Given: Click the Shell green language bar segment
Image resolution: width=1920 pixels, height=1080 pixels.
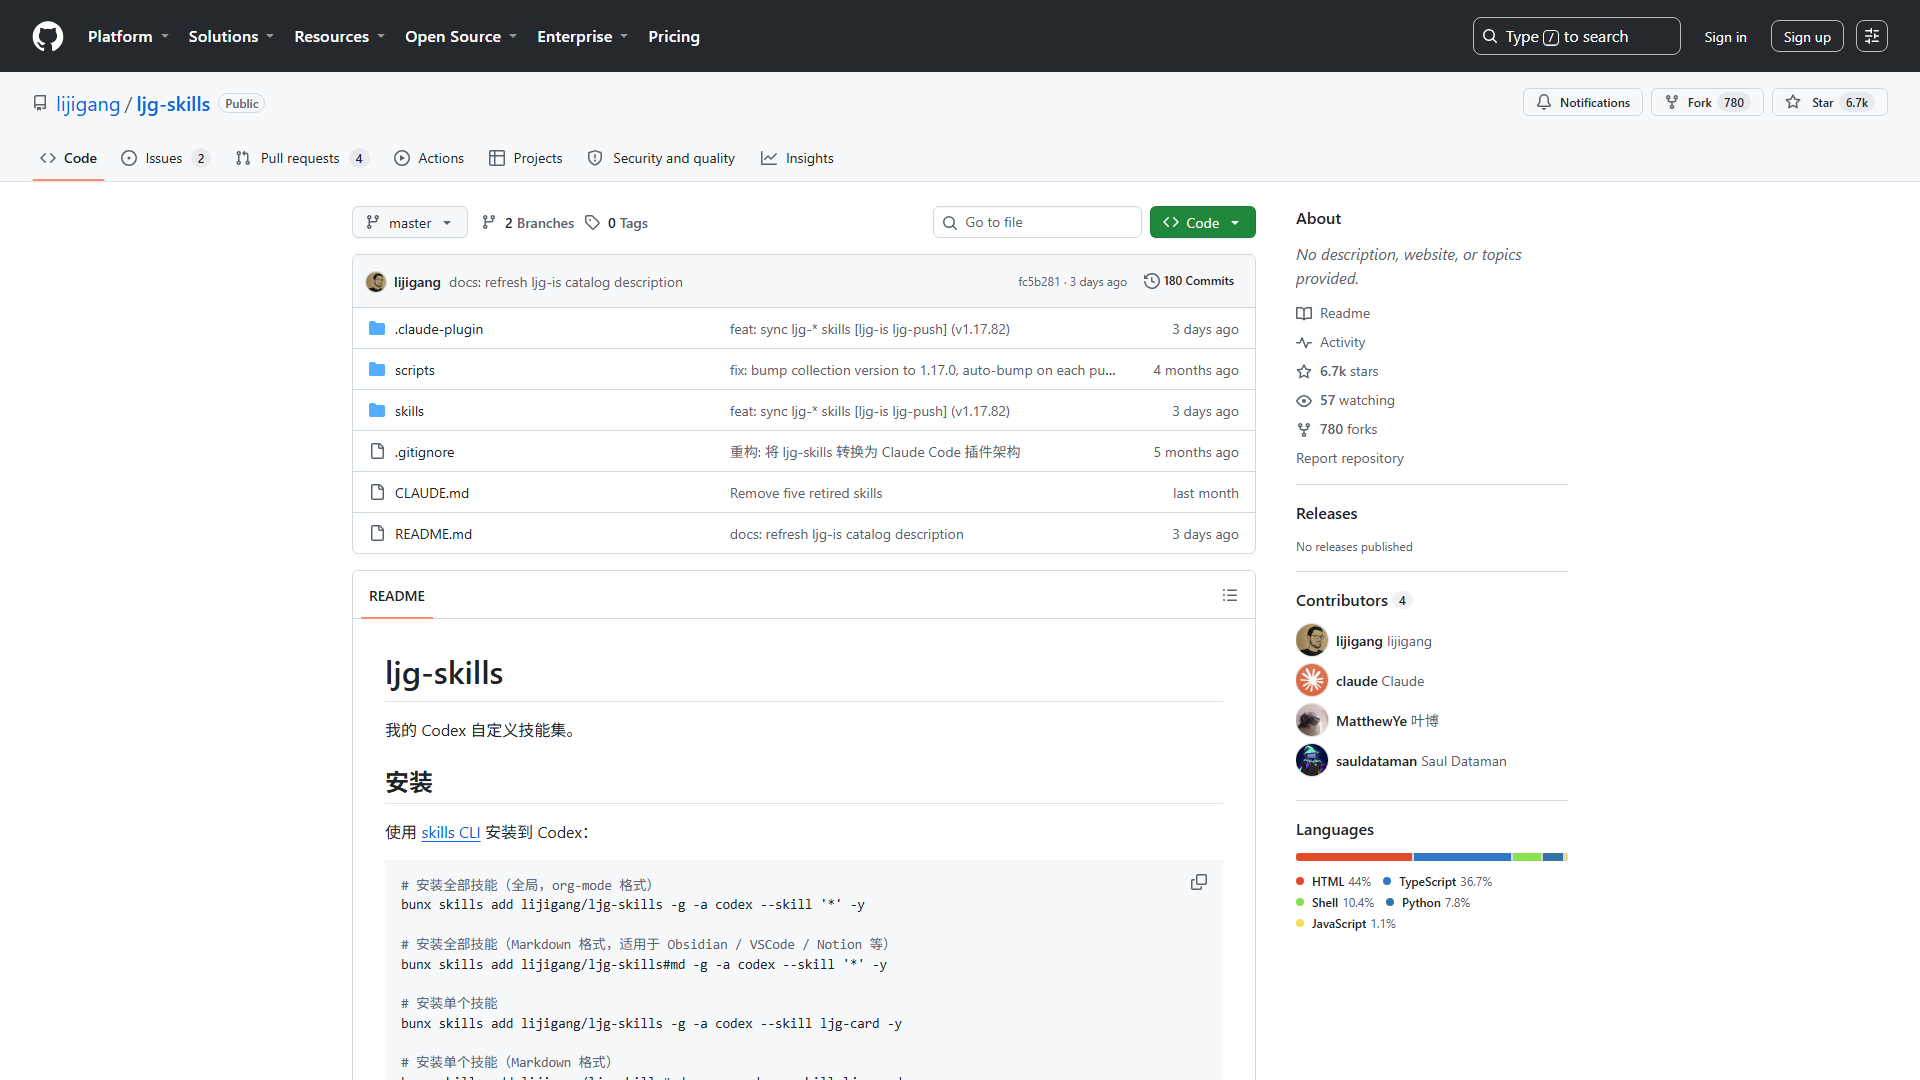Looking at the screenshot, I should coord(1527,857).
